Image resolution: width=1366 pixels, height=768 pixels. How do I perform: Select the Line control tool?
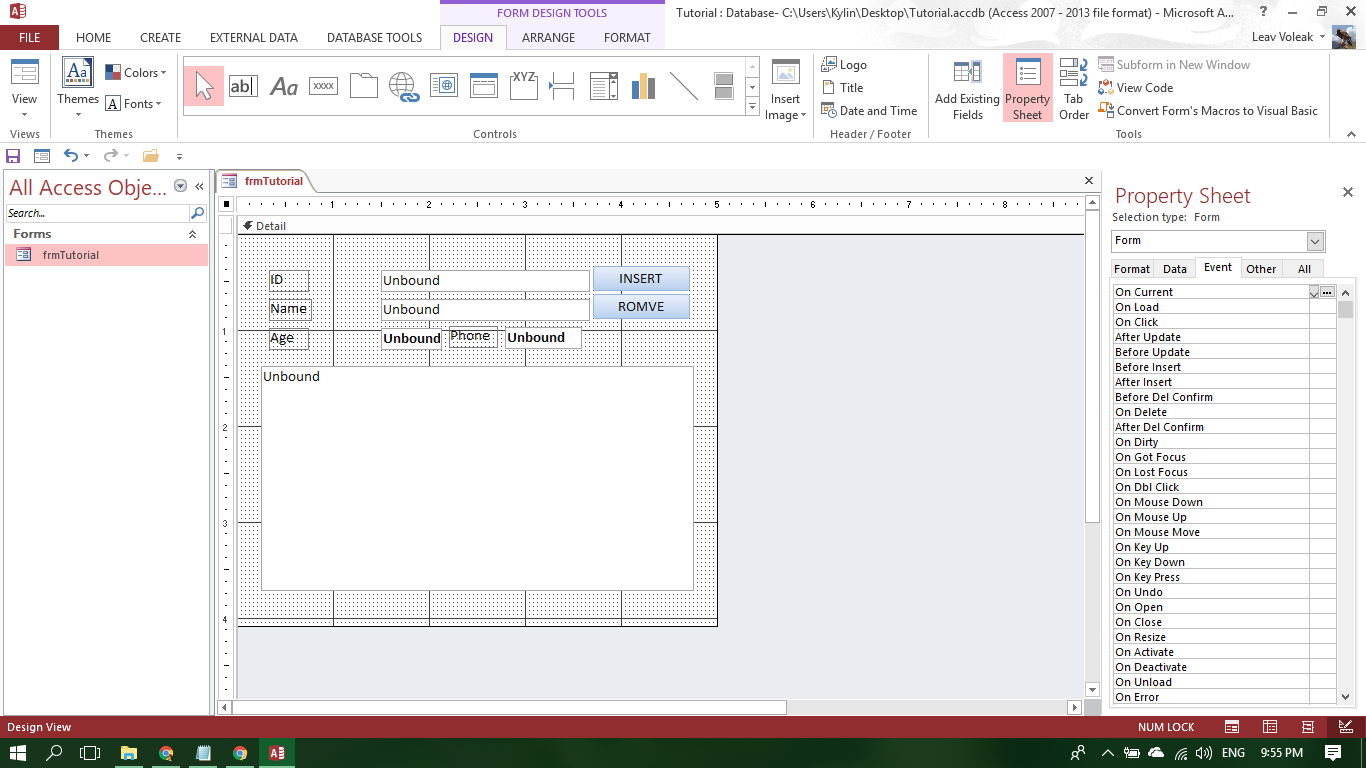(684, 86)
